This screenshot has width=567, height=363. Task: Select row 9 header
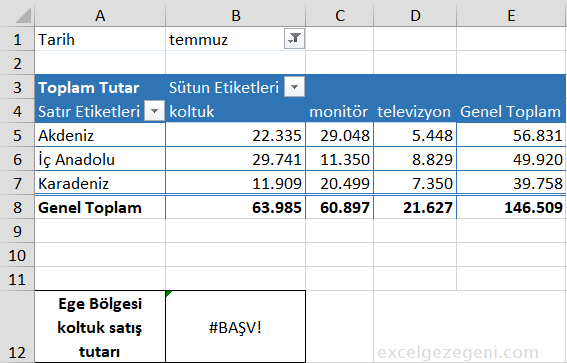17,231
